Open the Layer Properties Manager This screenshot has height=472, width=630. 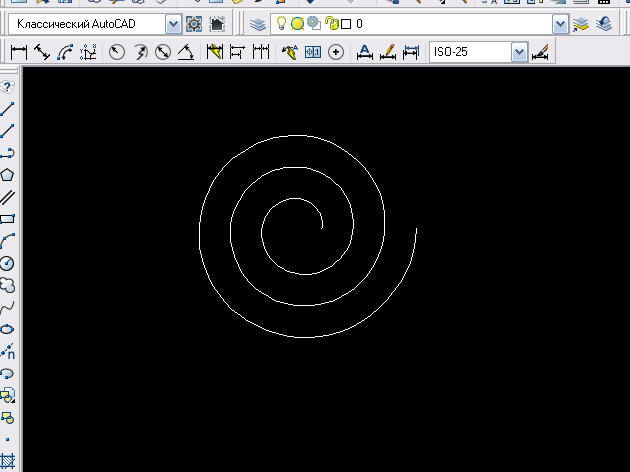pyautogui.click(x=257, y=23)
